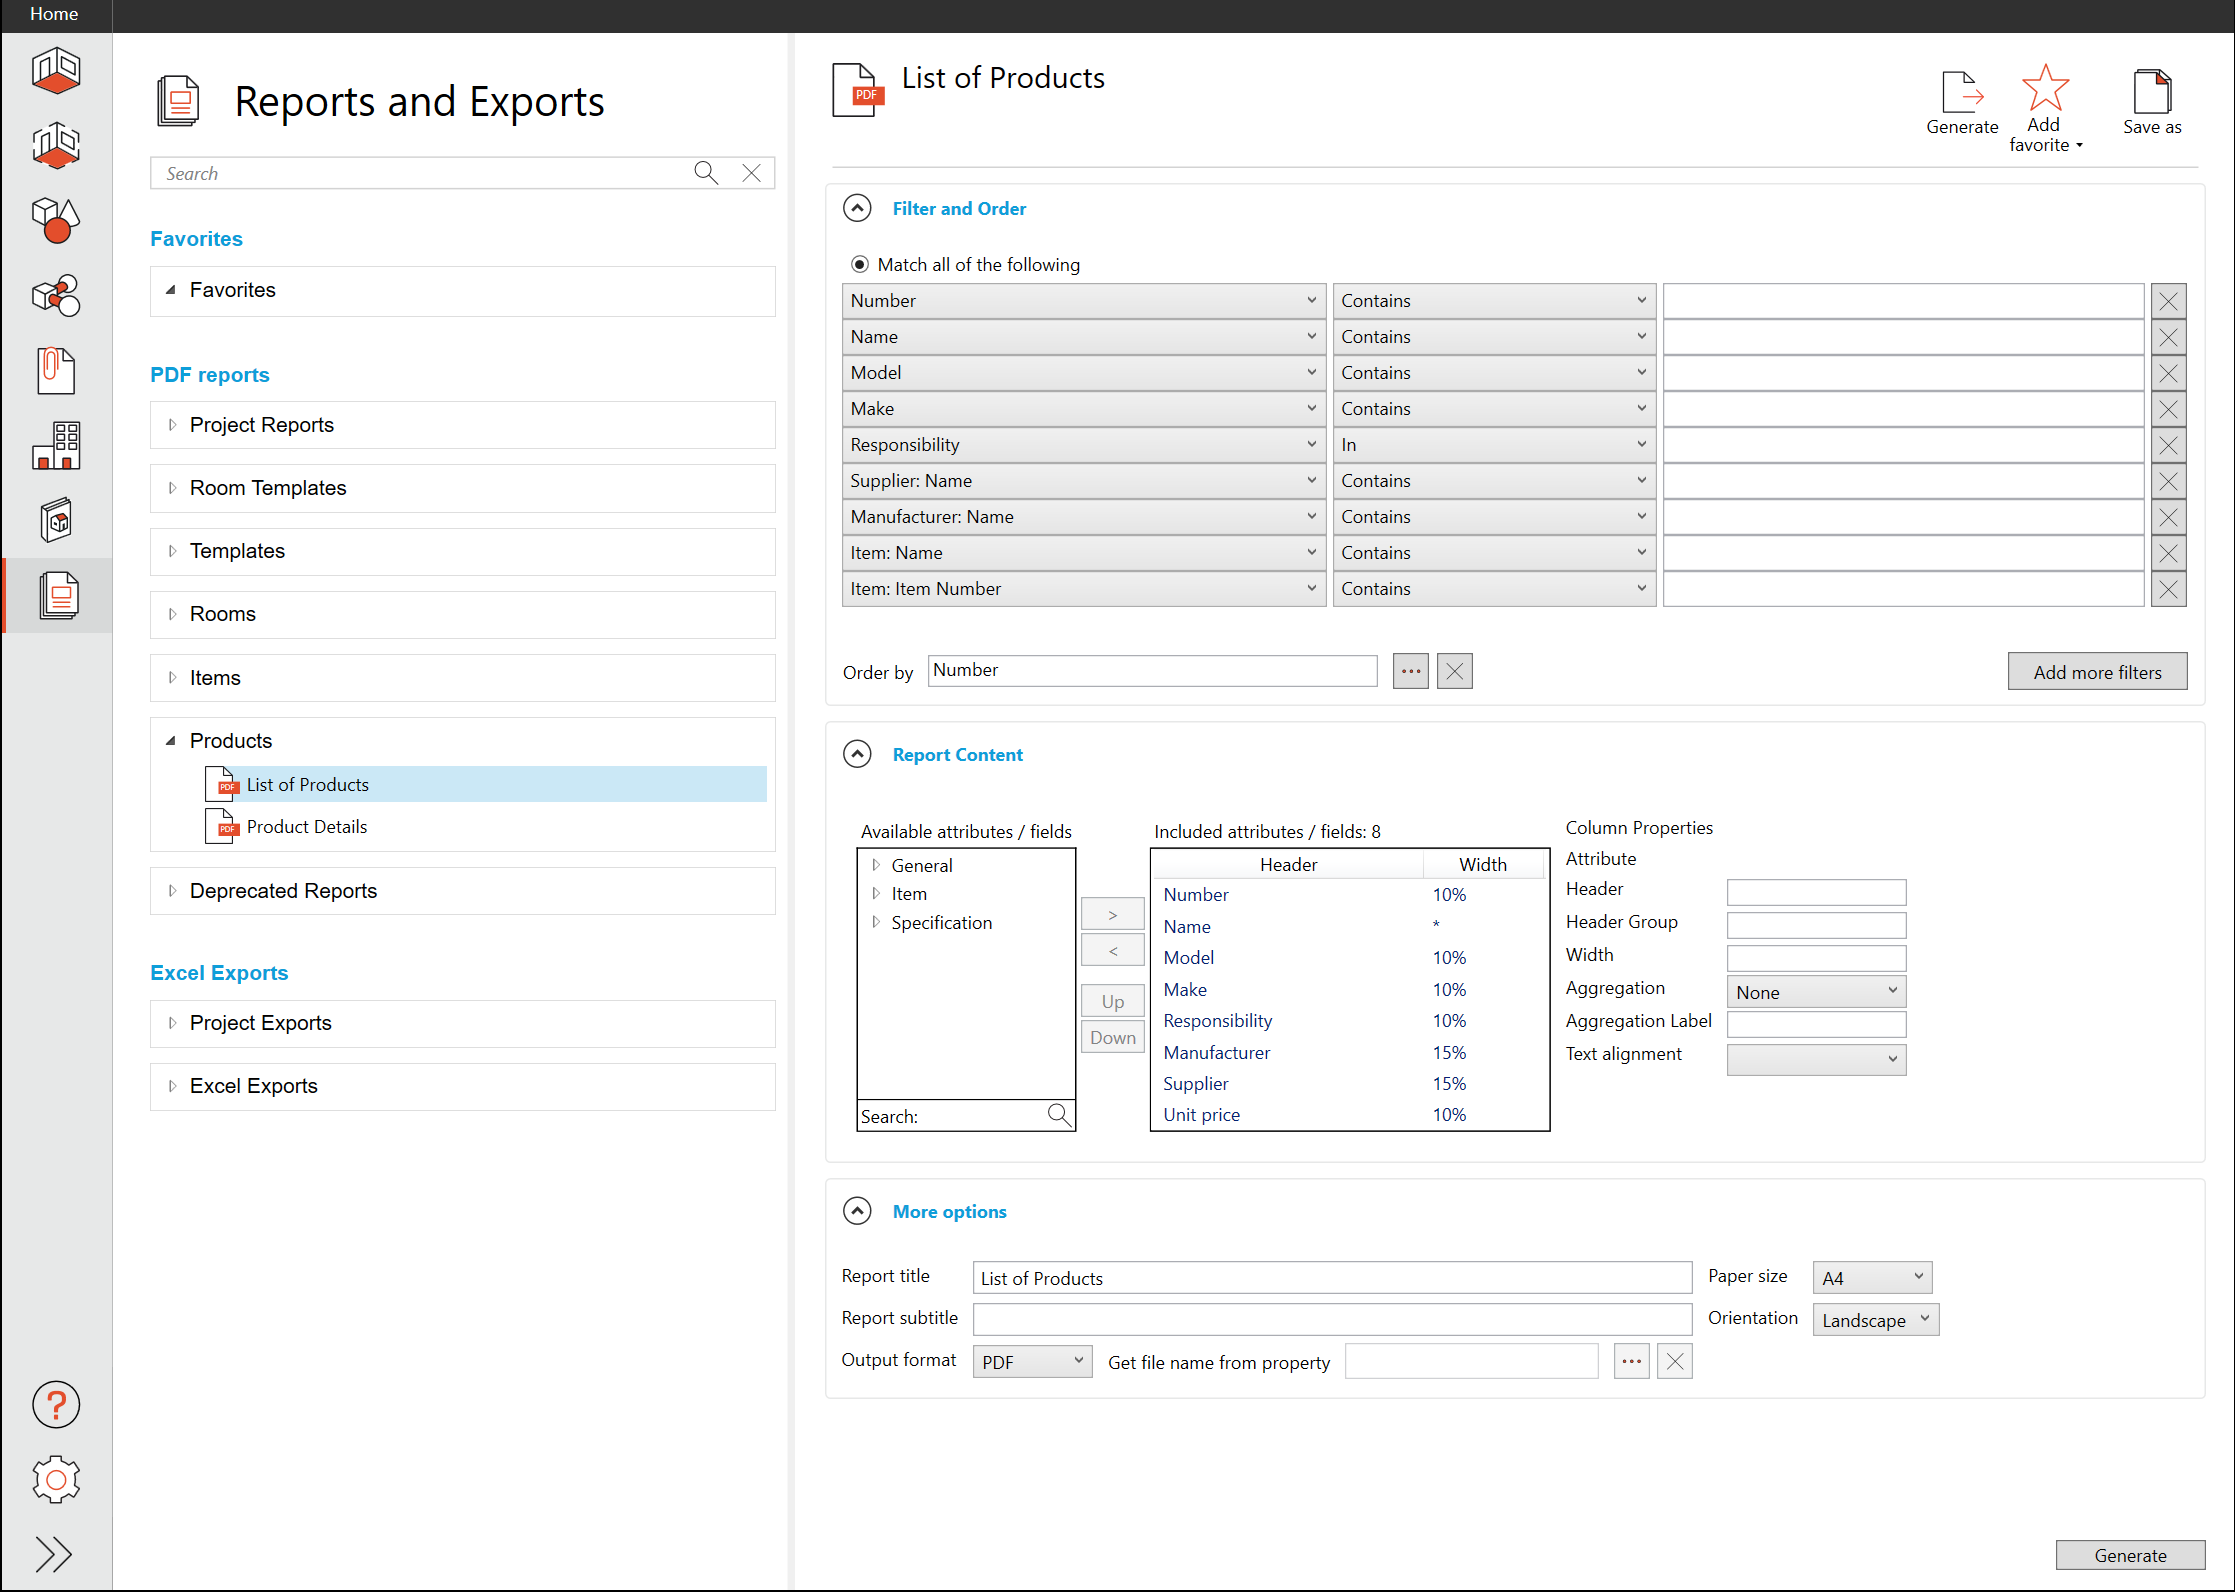The height and width of the screenshot is (1592, 2235).
Task: Remove the Responsibility filter row
Action: point(2167,445)
